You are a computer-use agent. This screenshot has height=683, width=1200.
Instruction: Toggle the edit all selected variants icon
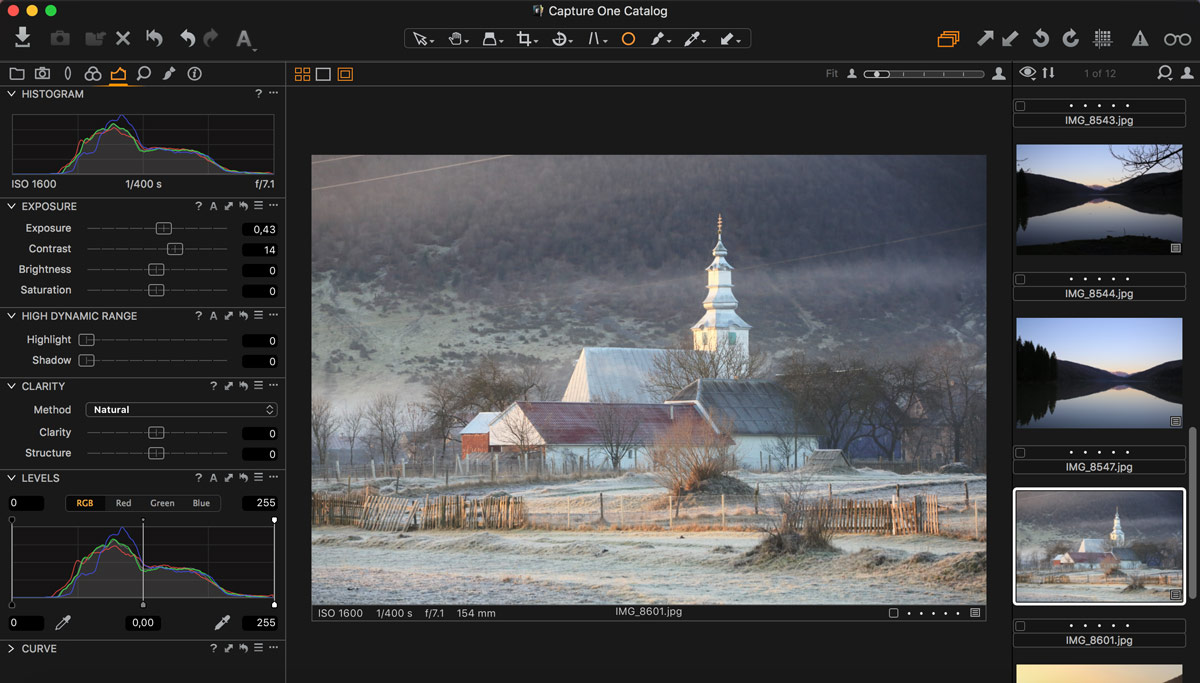pyautogui.click(x=948, y=39)
